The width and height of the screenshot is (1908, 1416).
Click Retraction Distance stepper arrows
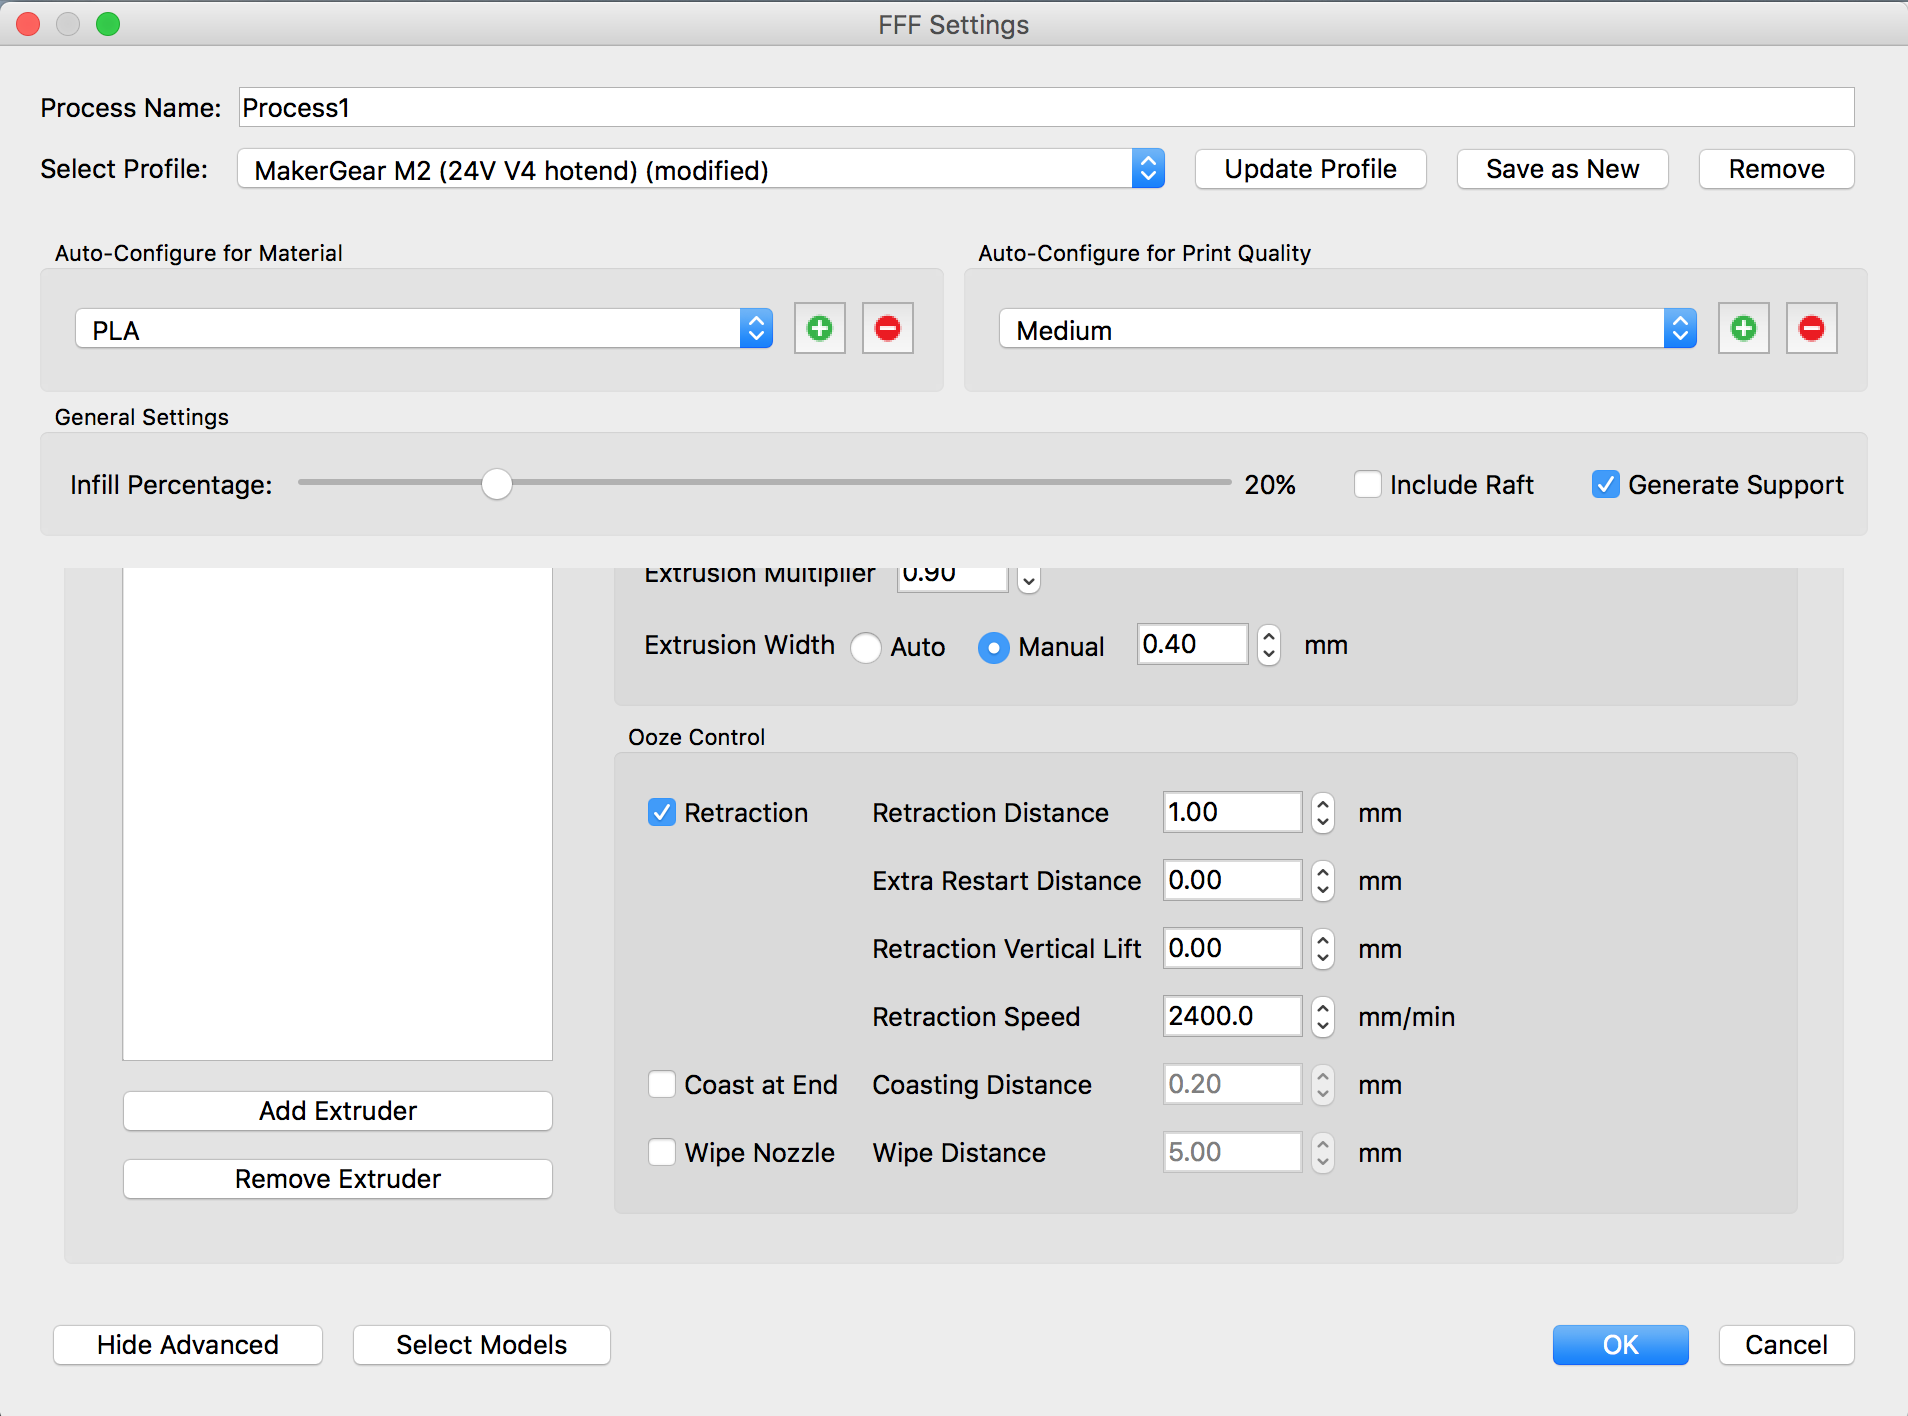point(1322,813)
